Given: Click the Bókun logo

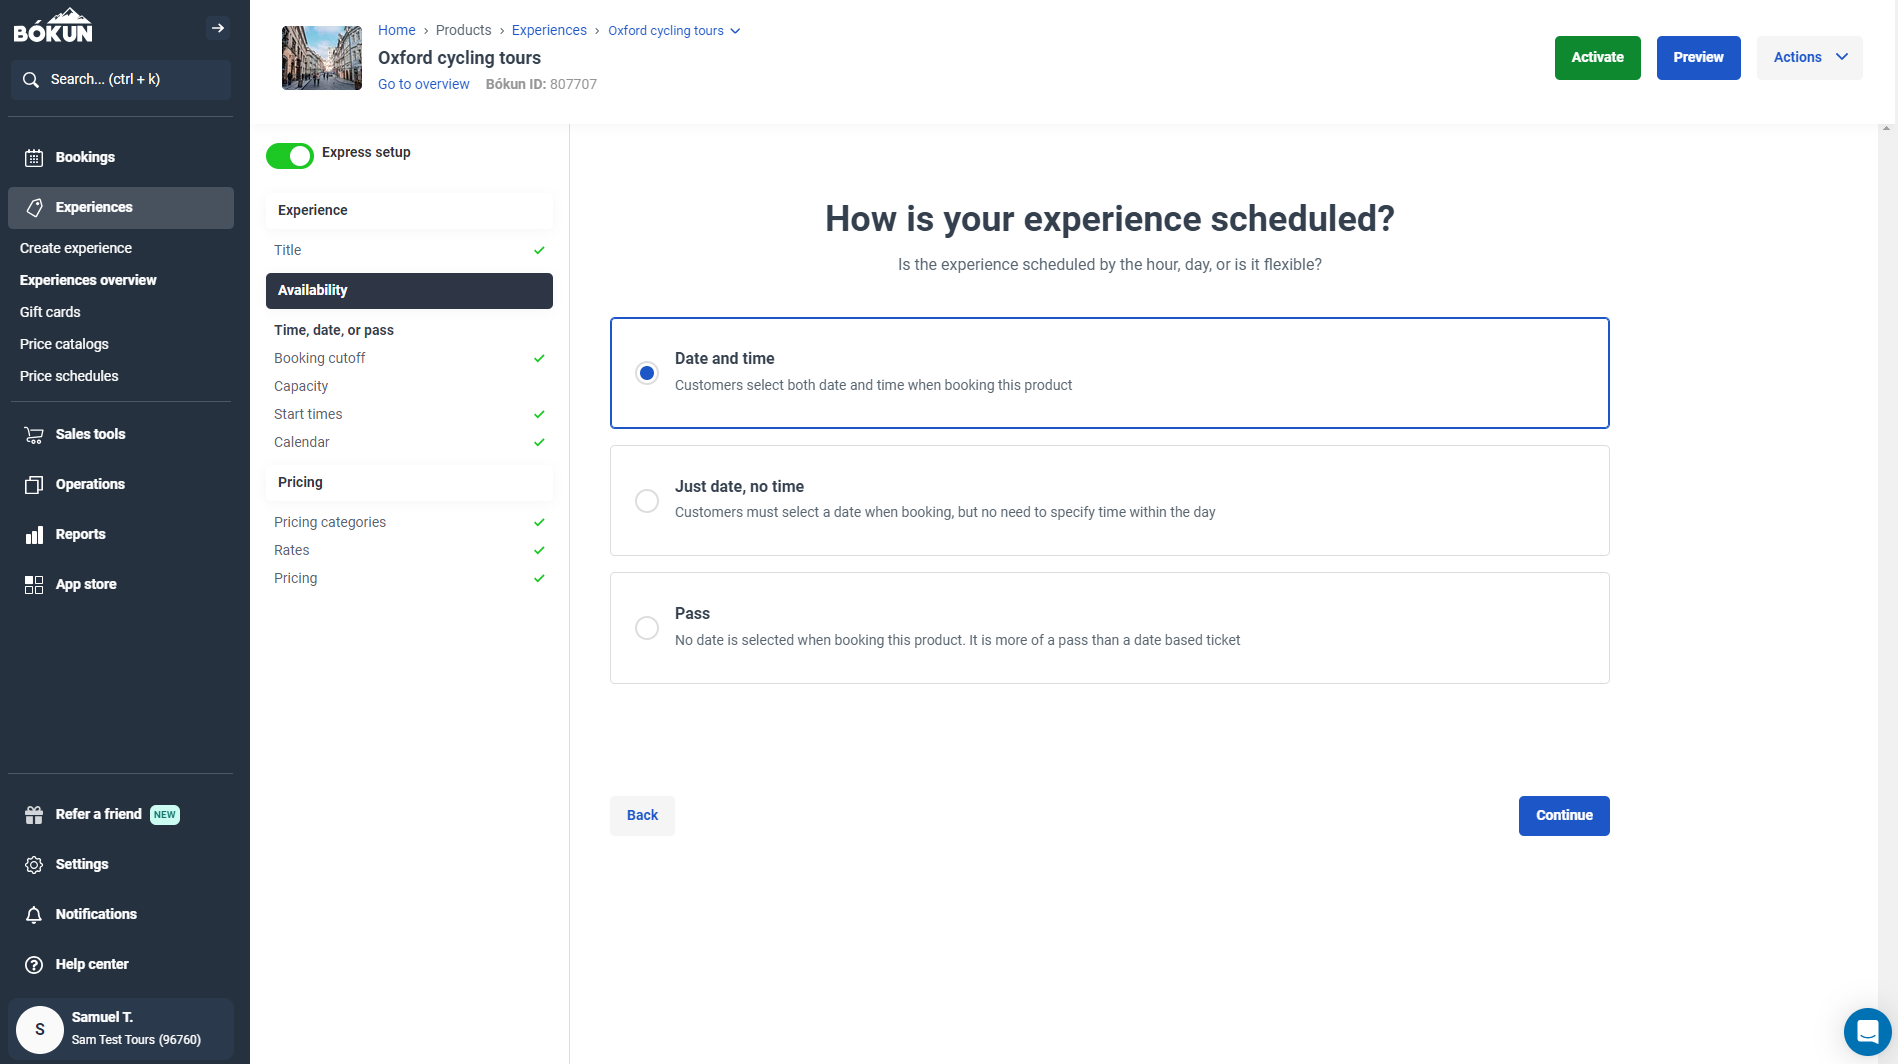Looking at the screenshot, I should point(53,27).
